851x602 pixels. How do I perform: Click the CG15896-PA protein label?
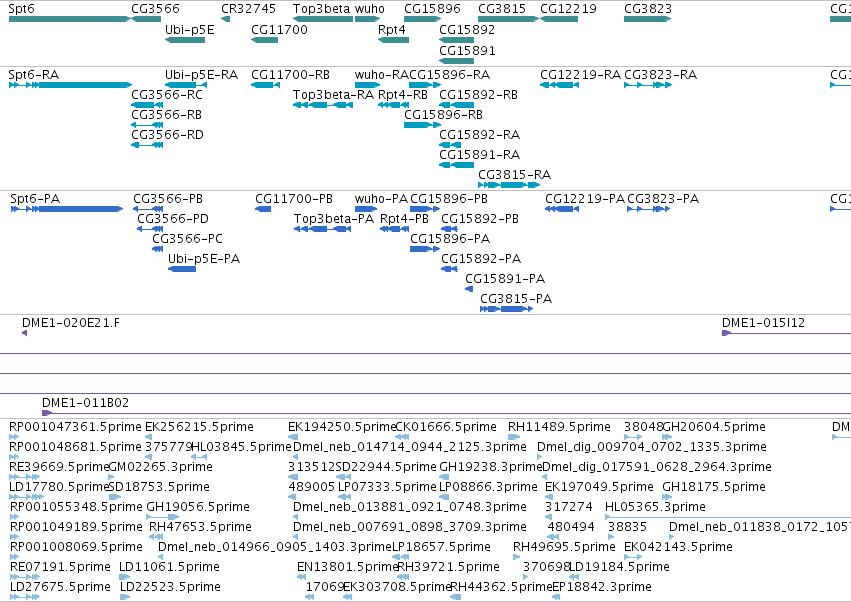(x=450, y=239)
